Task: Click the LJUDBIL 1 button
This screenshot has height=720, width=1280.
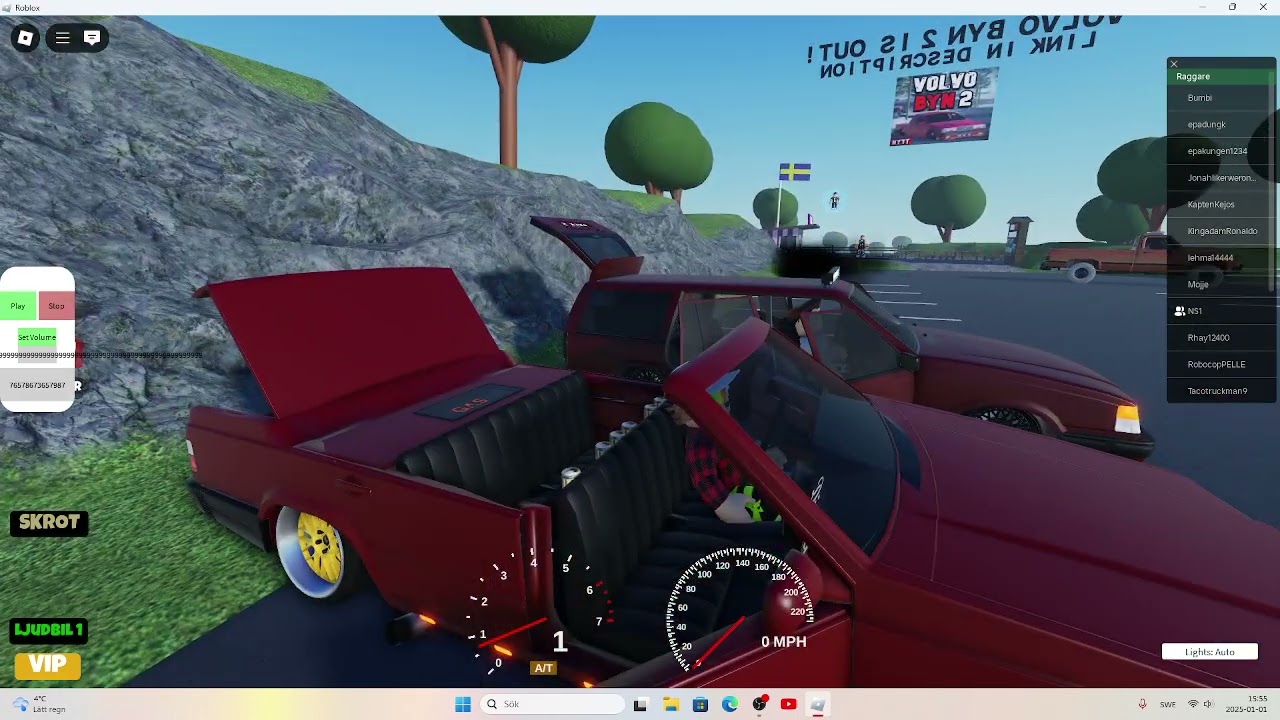Action: [48, 630]
